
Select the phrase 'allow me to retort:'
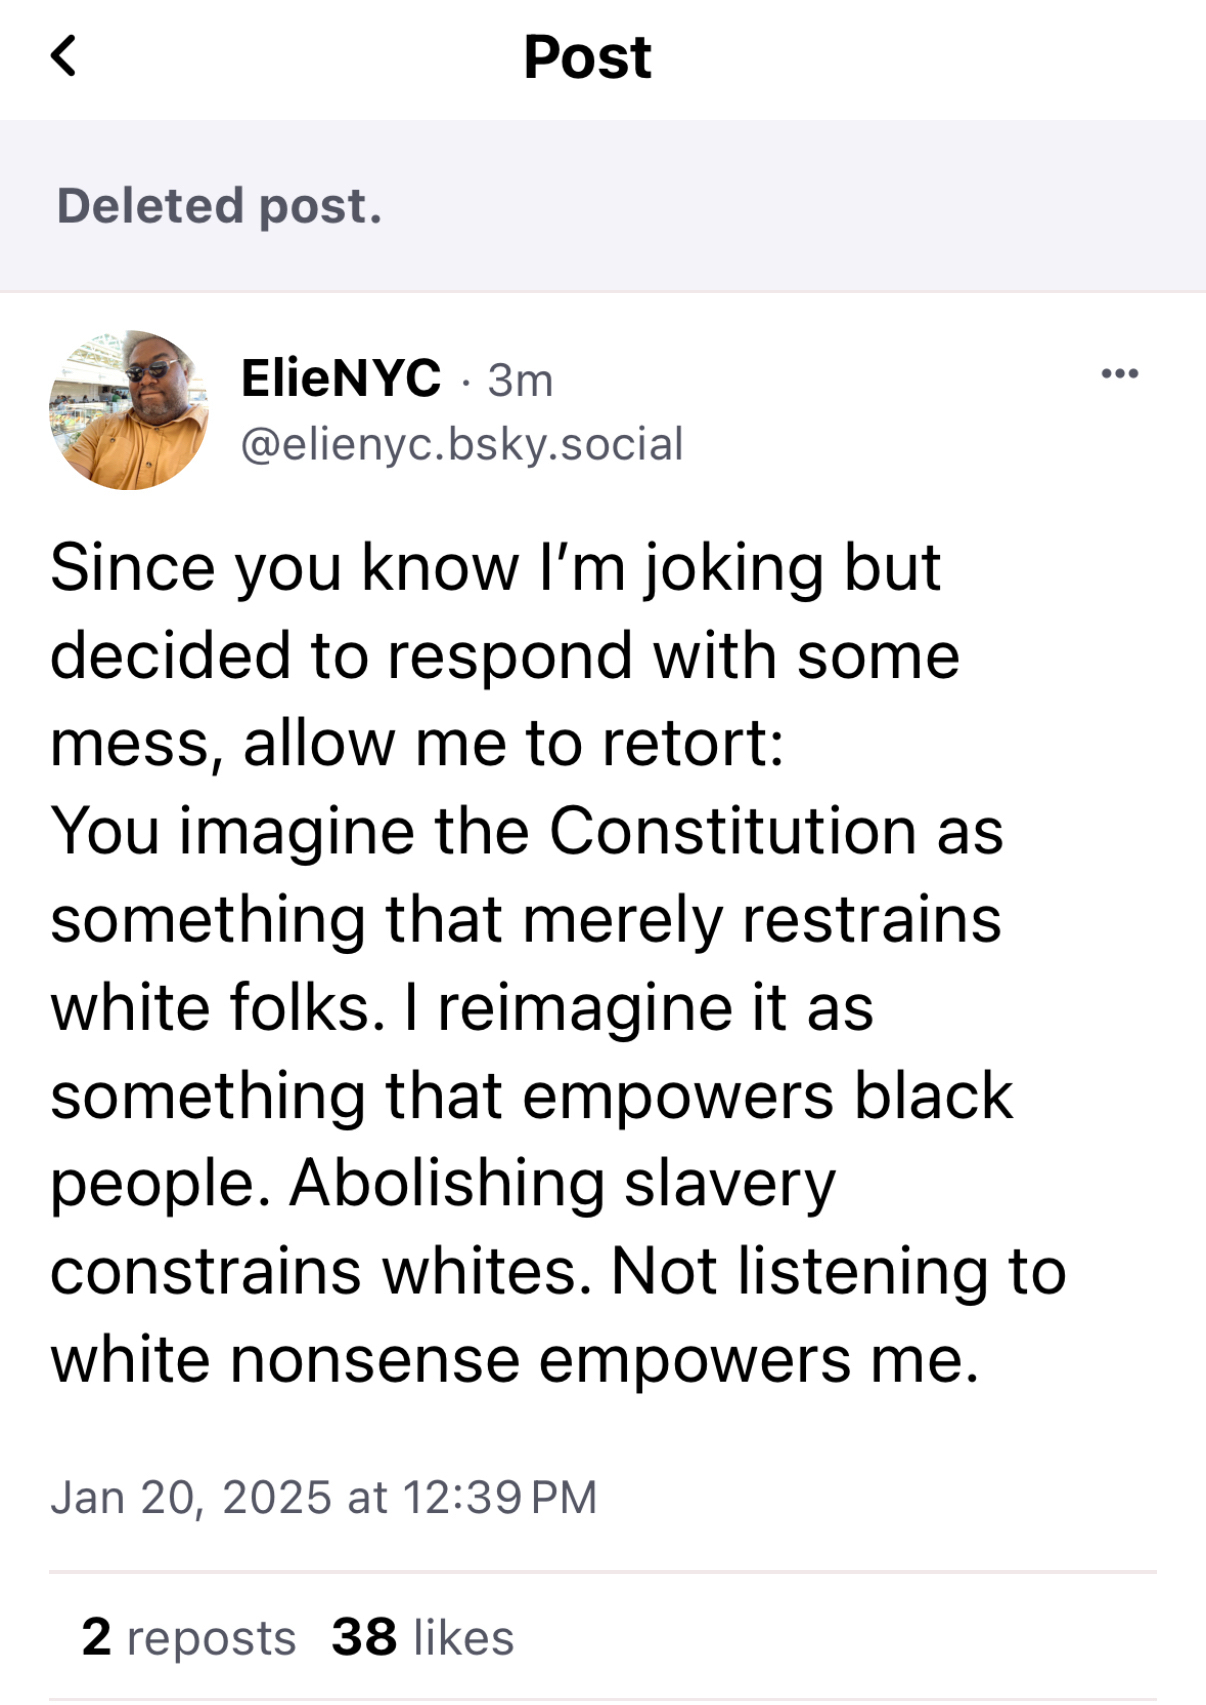click(514, 744)
